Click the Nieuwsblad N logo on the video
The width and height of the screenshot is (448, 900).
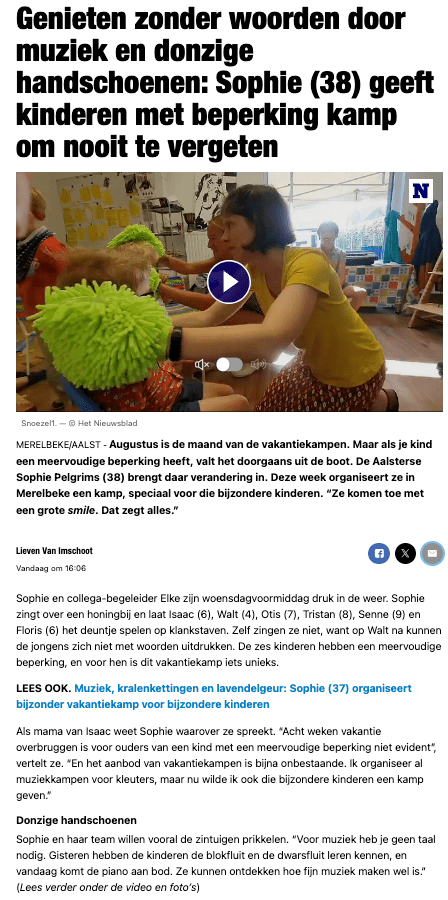click(x=421, y=191)
